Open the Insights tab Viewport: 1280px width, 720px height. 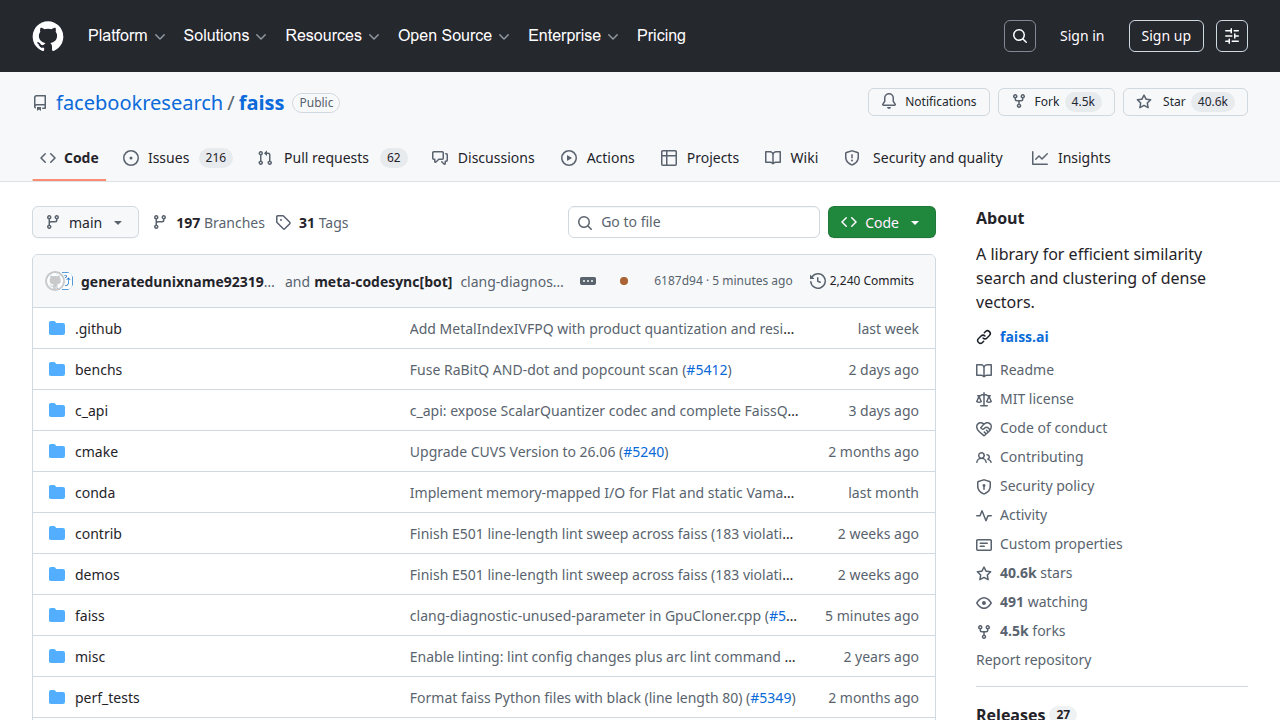click(1072, 158)
